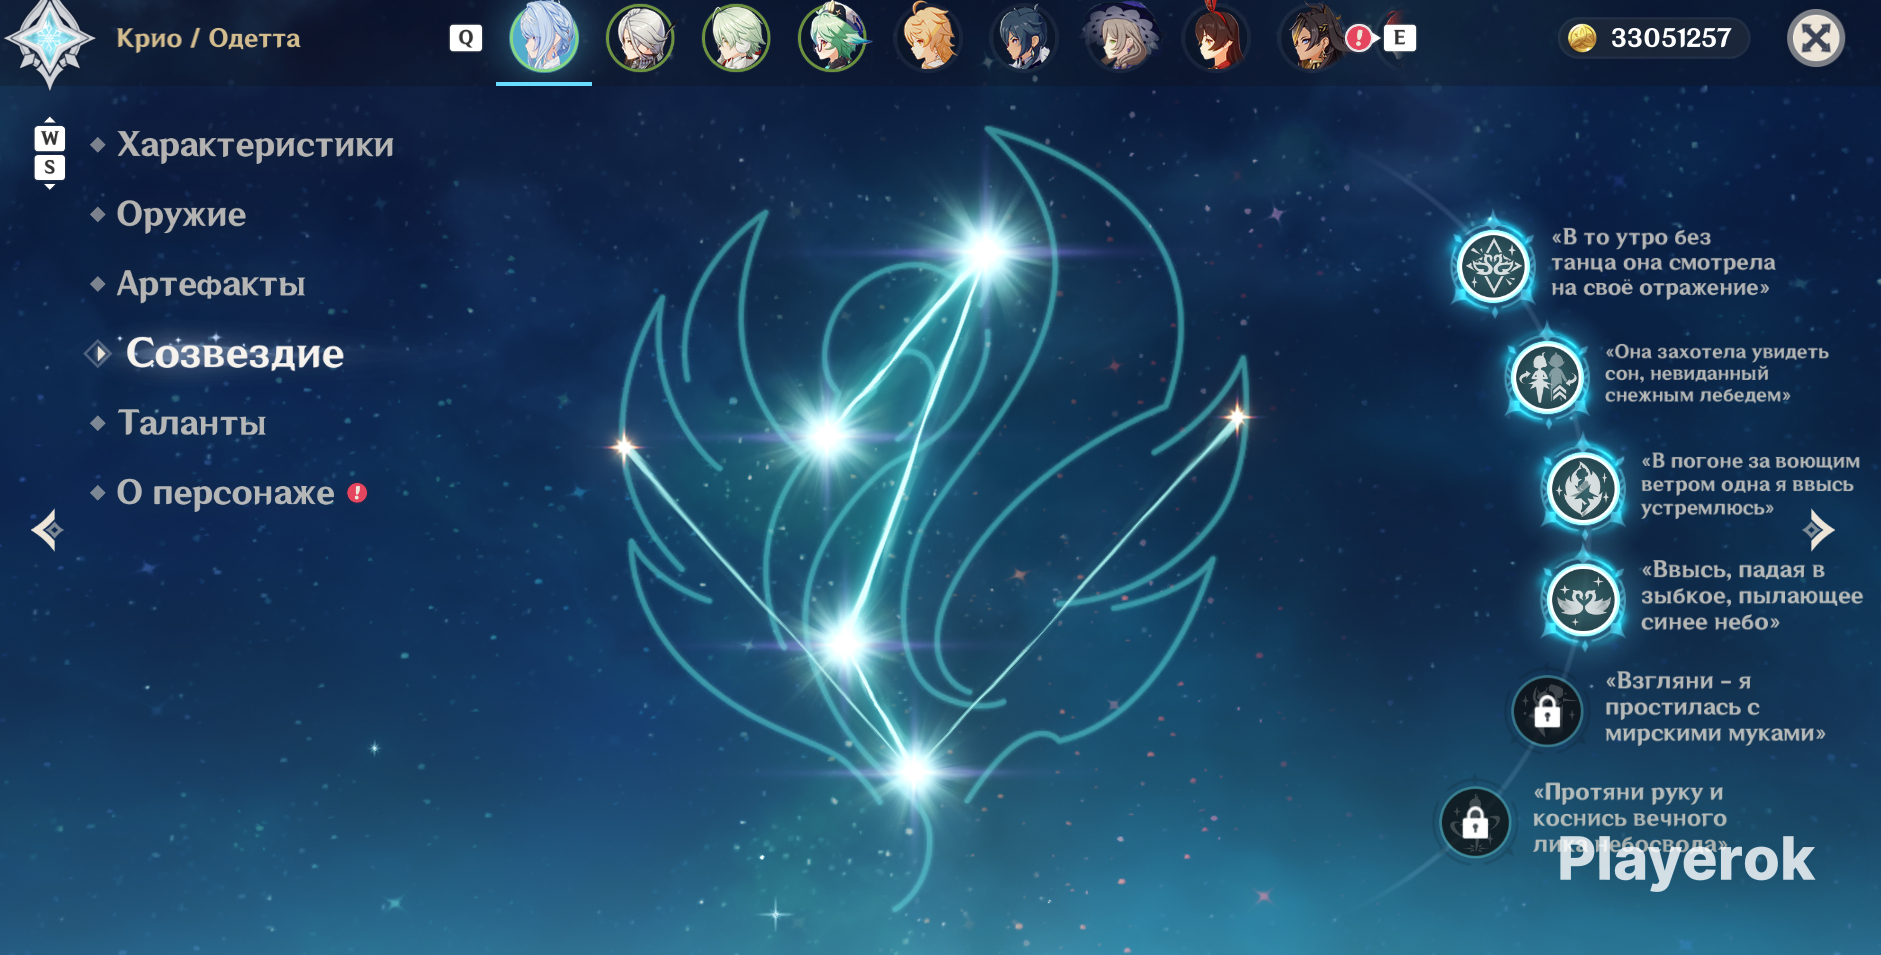The image size is (1881, 955).
Task: Open constellation icon «Она захотела увидеть сон»
Action: (1547, 378)
